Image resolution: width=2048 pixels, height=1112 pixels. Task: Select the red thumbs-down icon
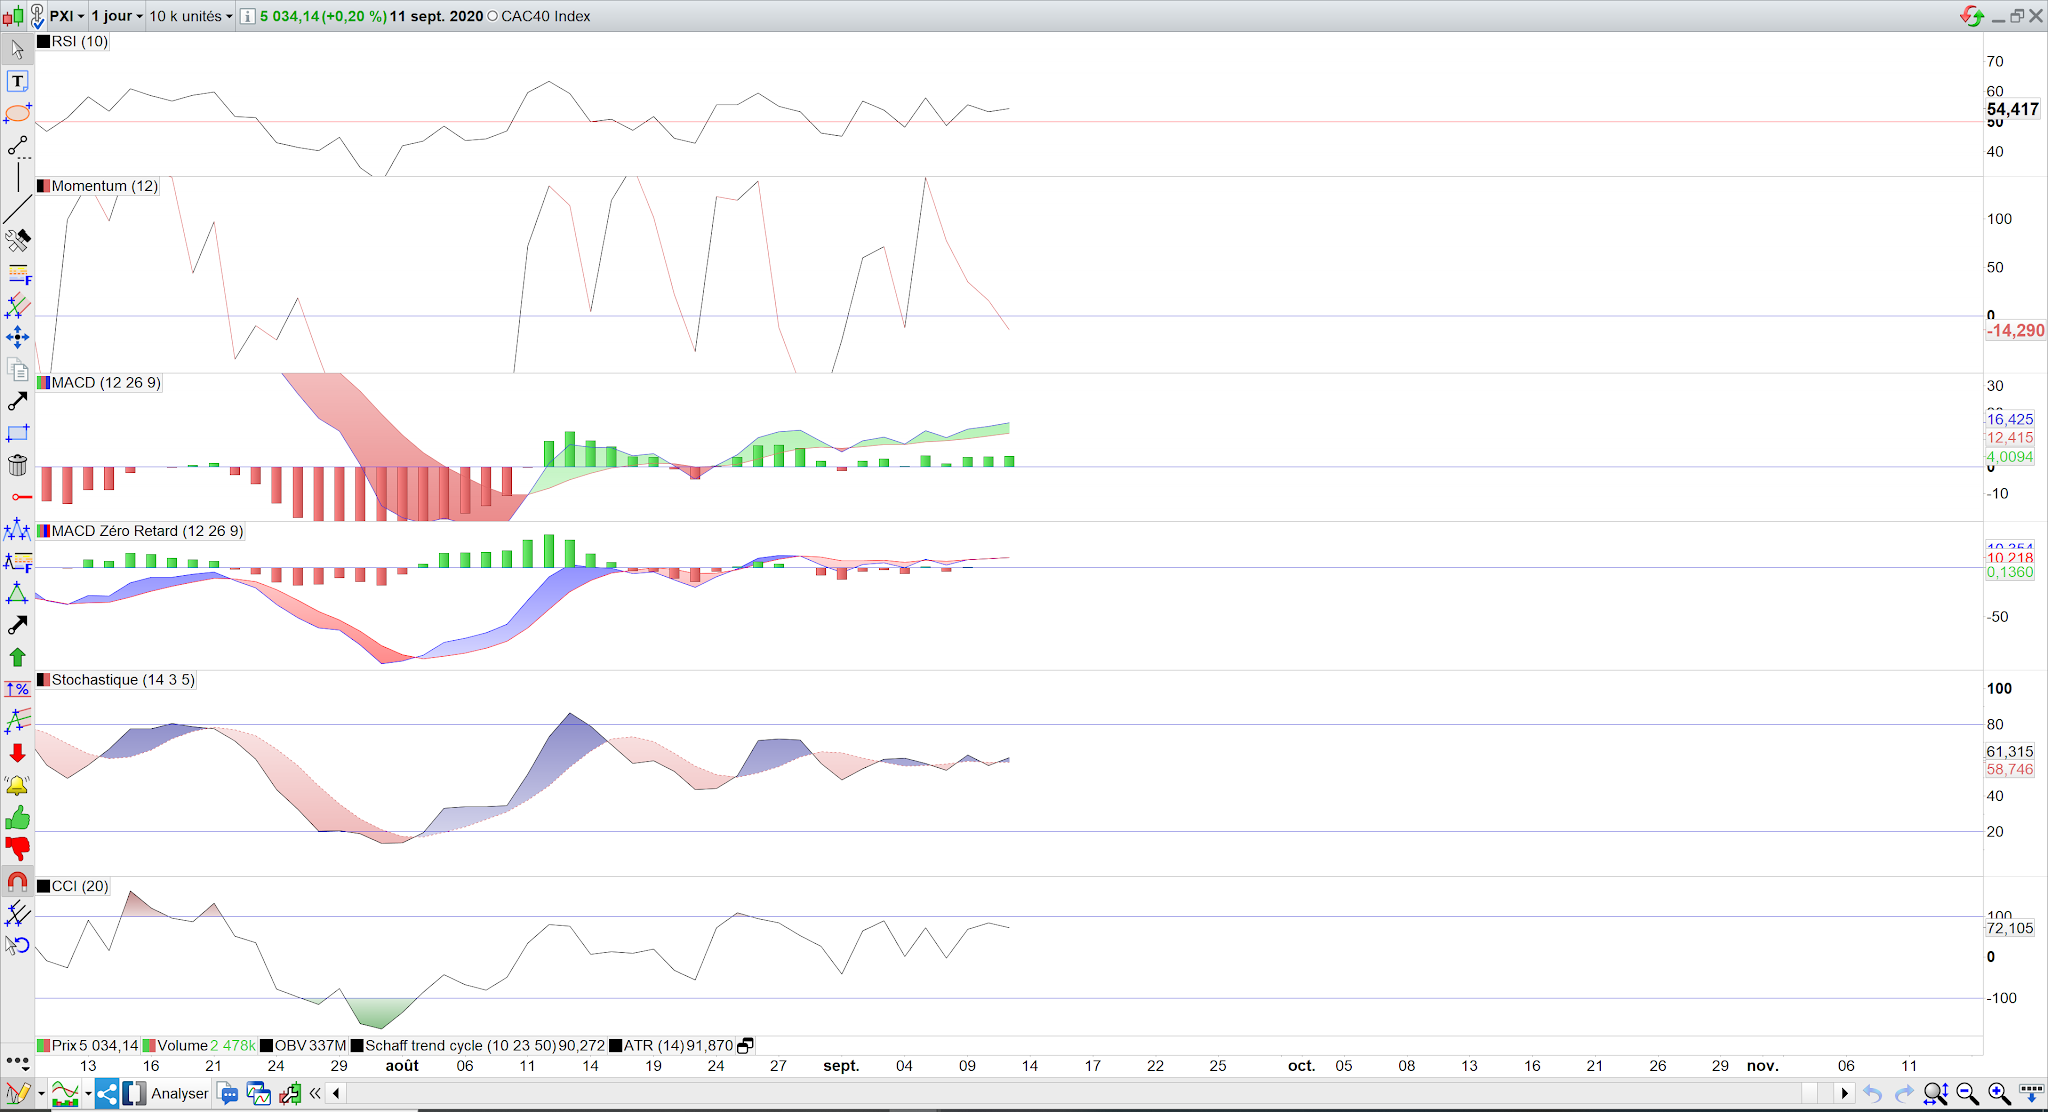tap(17, 850)
